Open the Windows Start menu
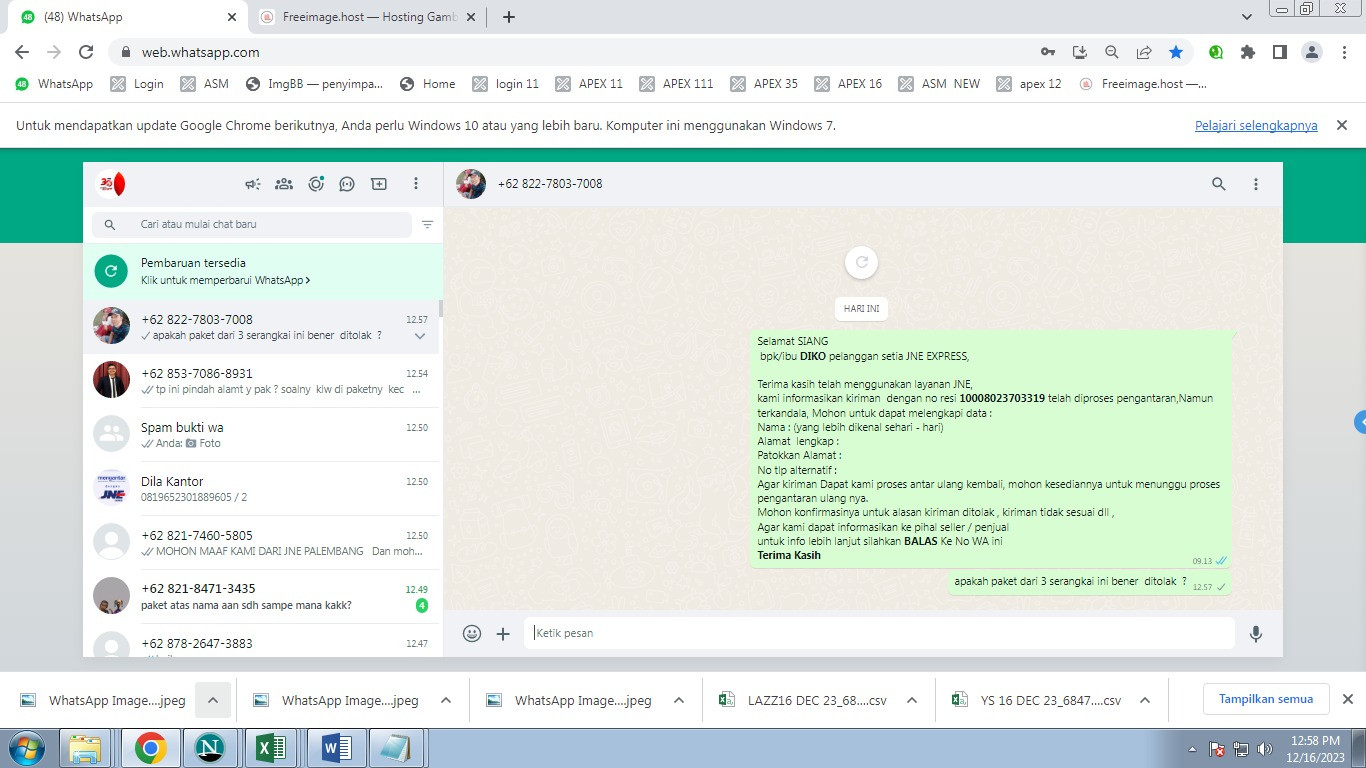 pos(25,748)
